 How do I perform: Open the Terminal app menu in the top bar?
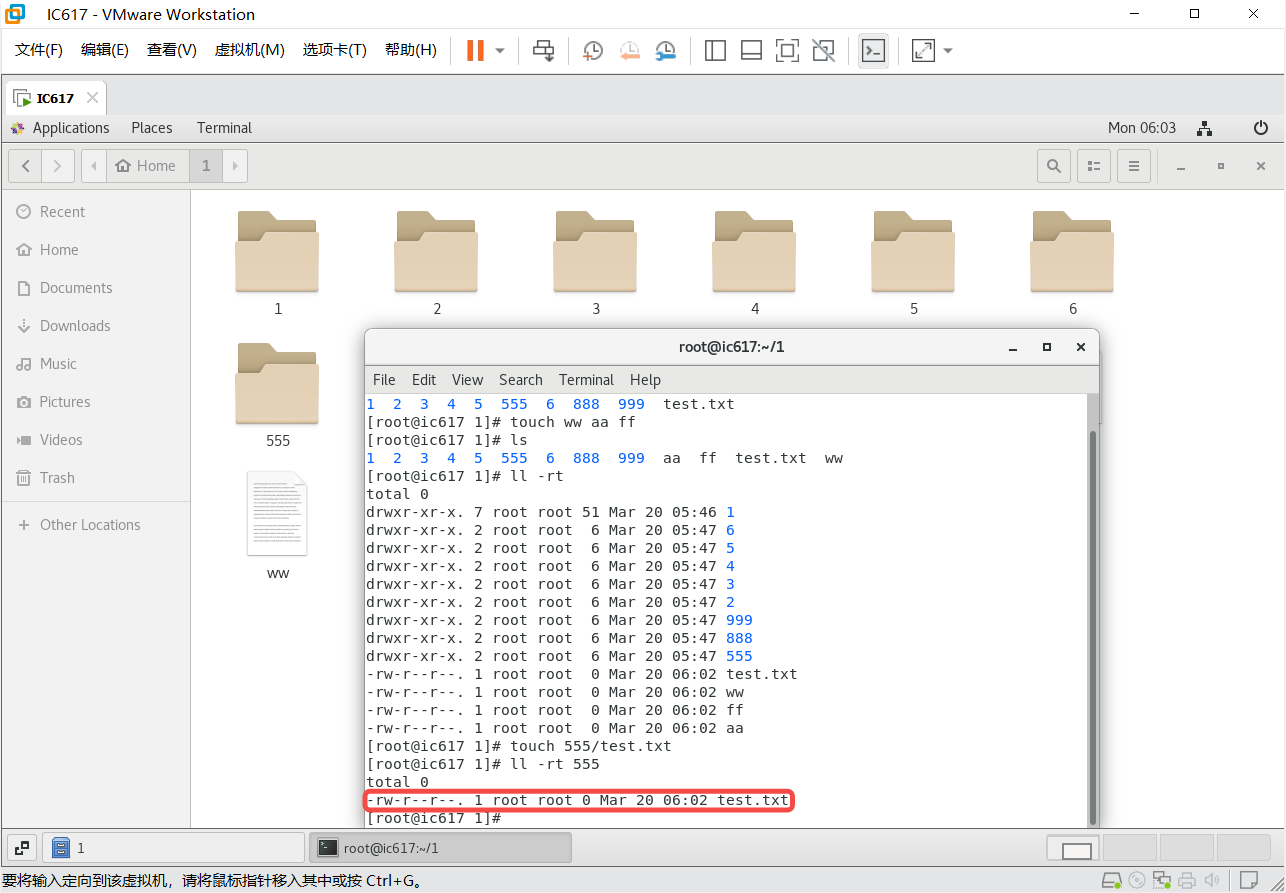[x=224, y=128]
